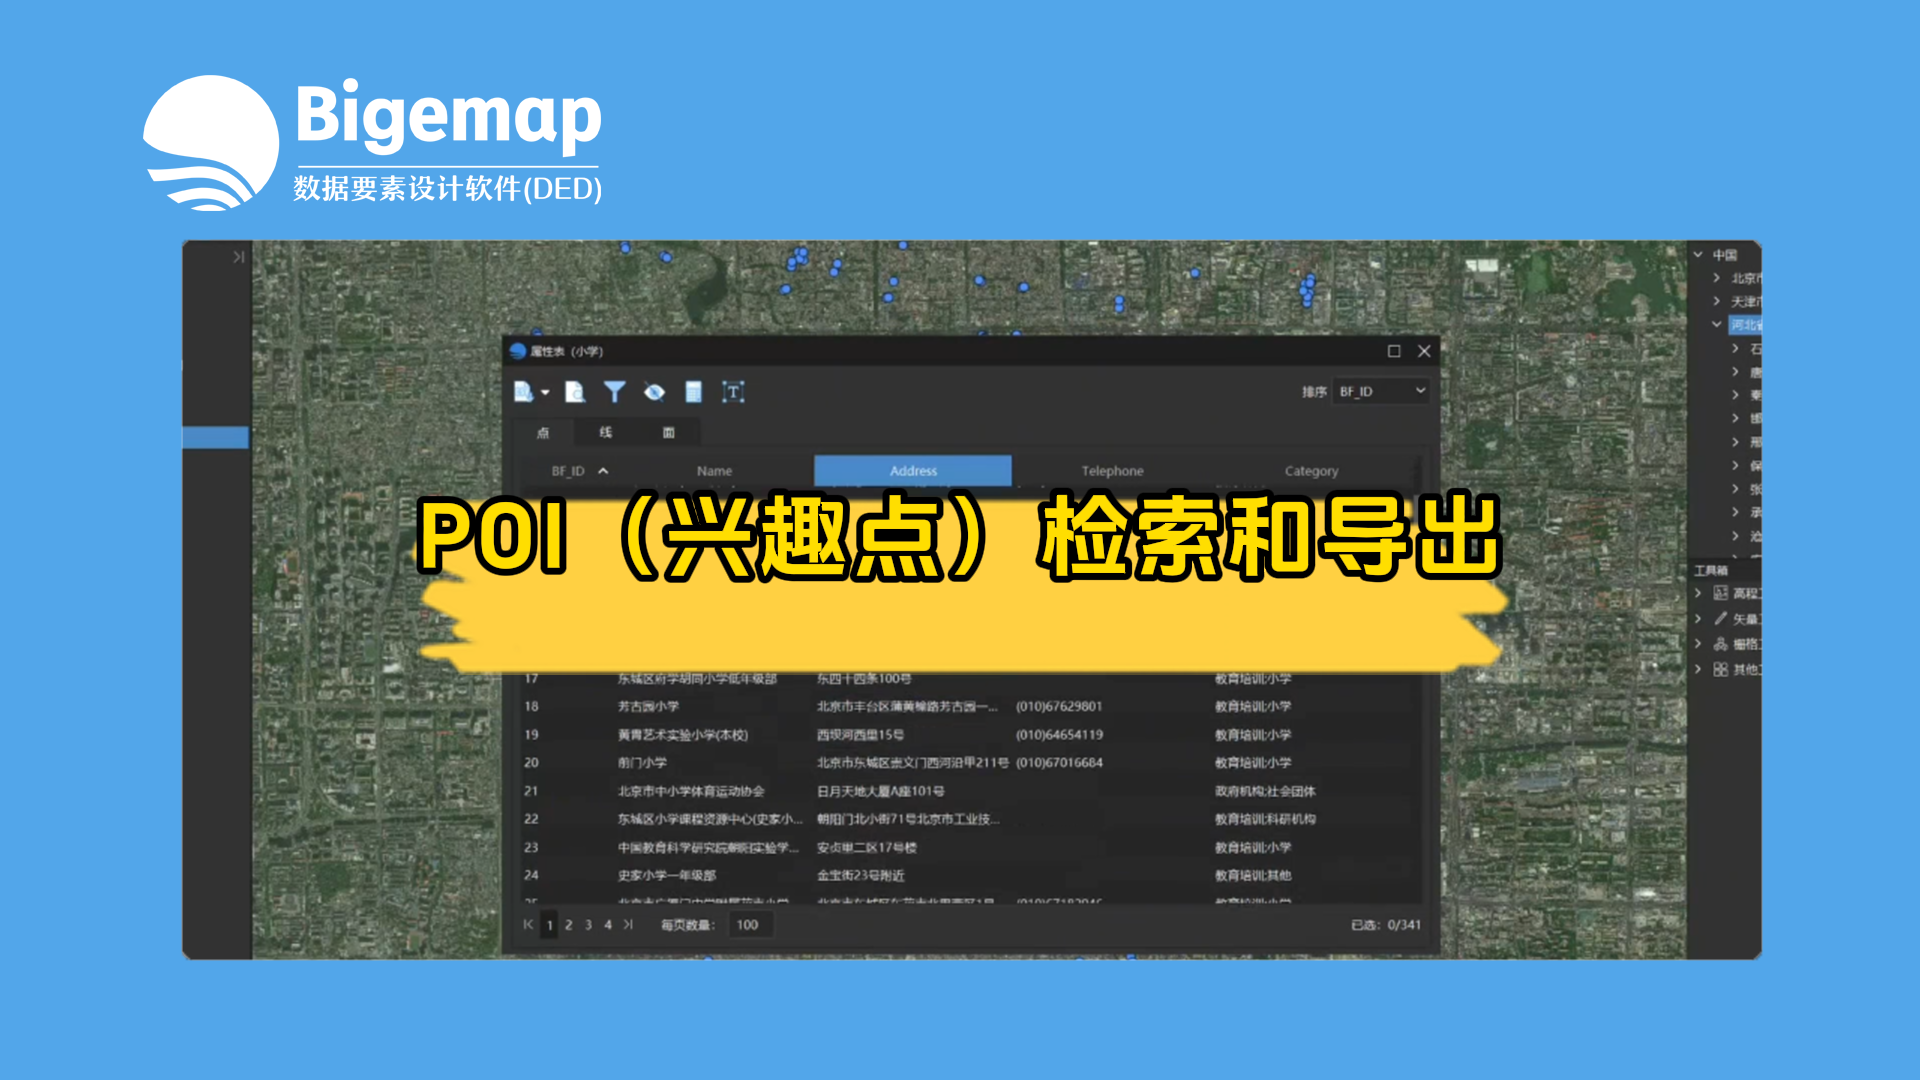Click the filter icon to filter records

(616, 391)
